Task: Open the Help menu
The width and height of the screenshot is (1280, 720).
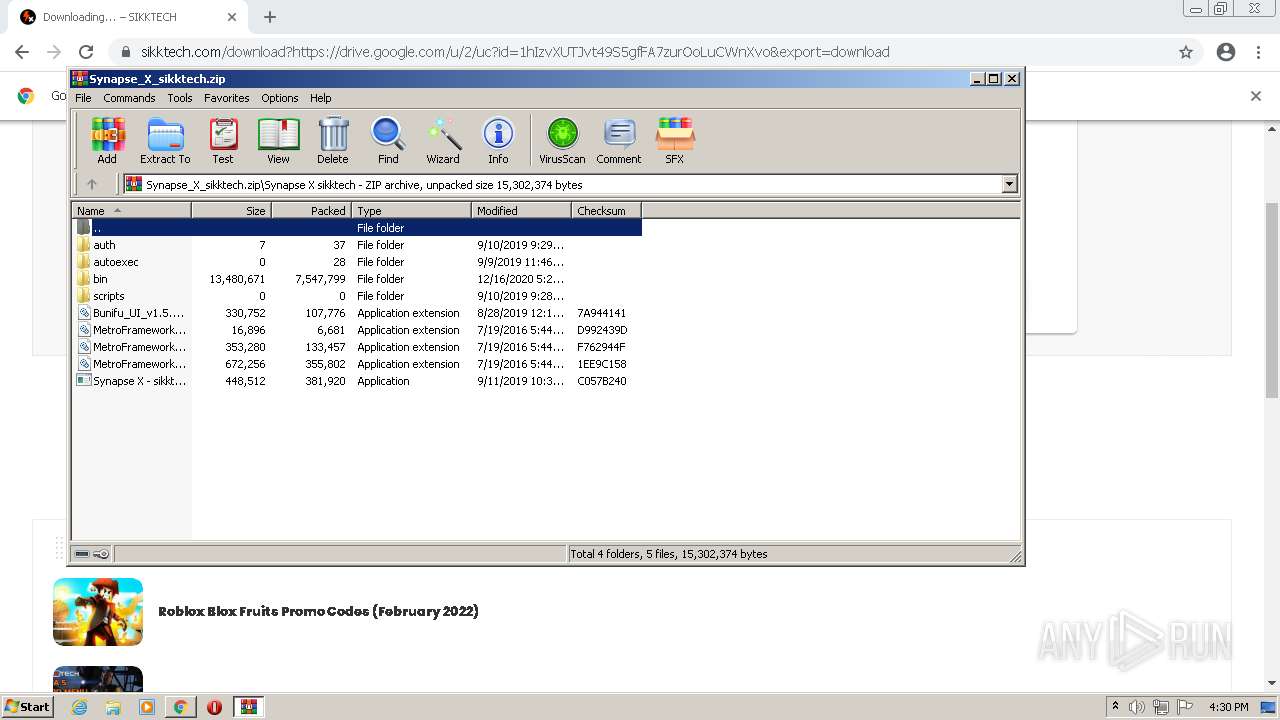Action: click(320, 98)
